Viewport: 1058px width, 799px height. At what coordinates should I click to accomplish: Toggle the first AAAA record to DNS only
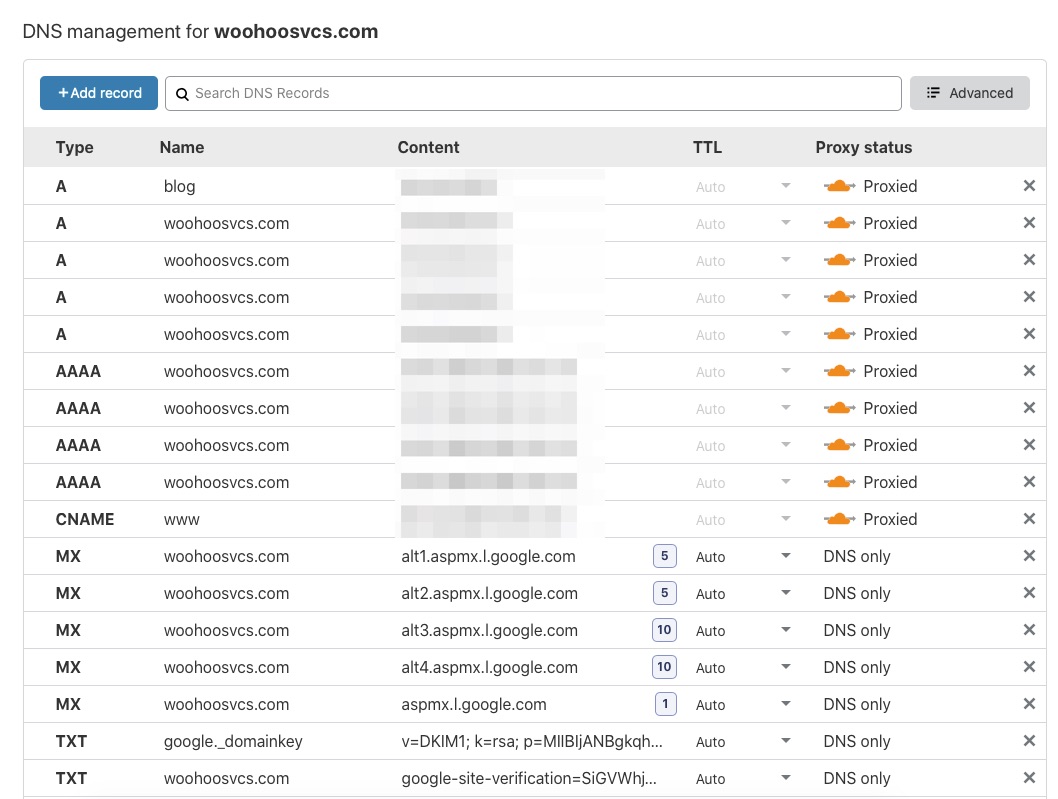click(x=840, y=371)
